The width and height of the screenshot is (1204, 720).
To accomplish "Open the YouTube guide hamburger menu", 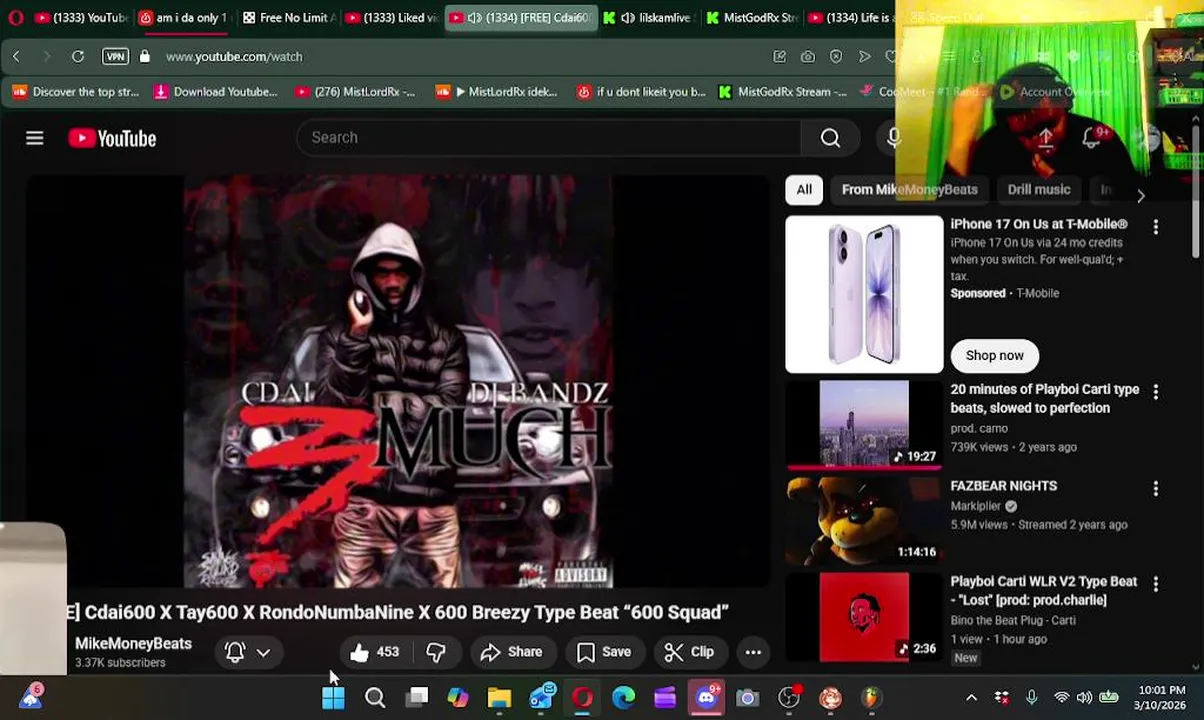I will click(x=35, y=138).
